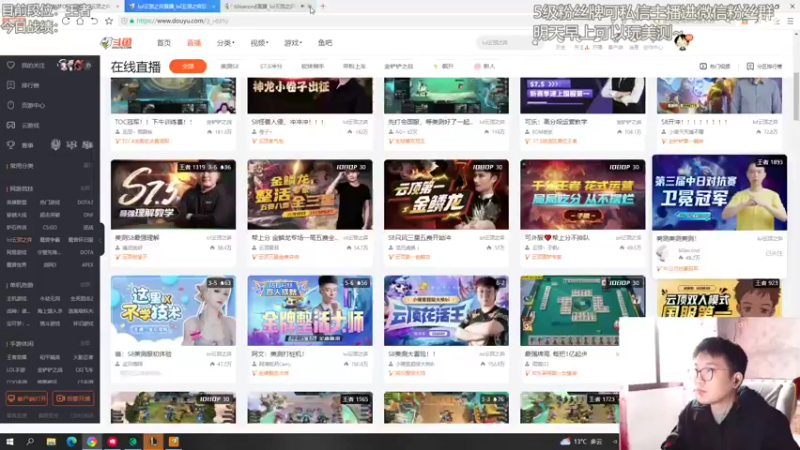Image resolution: width=800 pixels, height=450 pixels.
Task: Open the video icon link in the filter bar
Action: (x=715, y=66)
